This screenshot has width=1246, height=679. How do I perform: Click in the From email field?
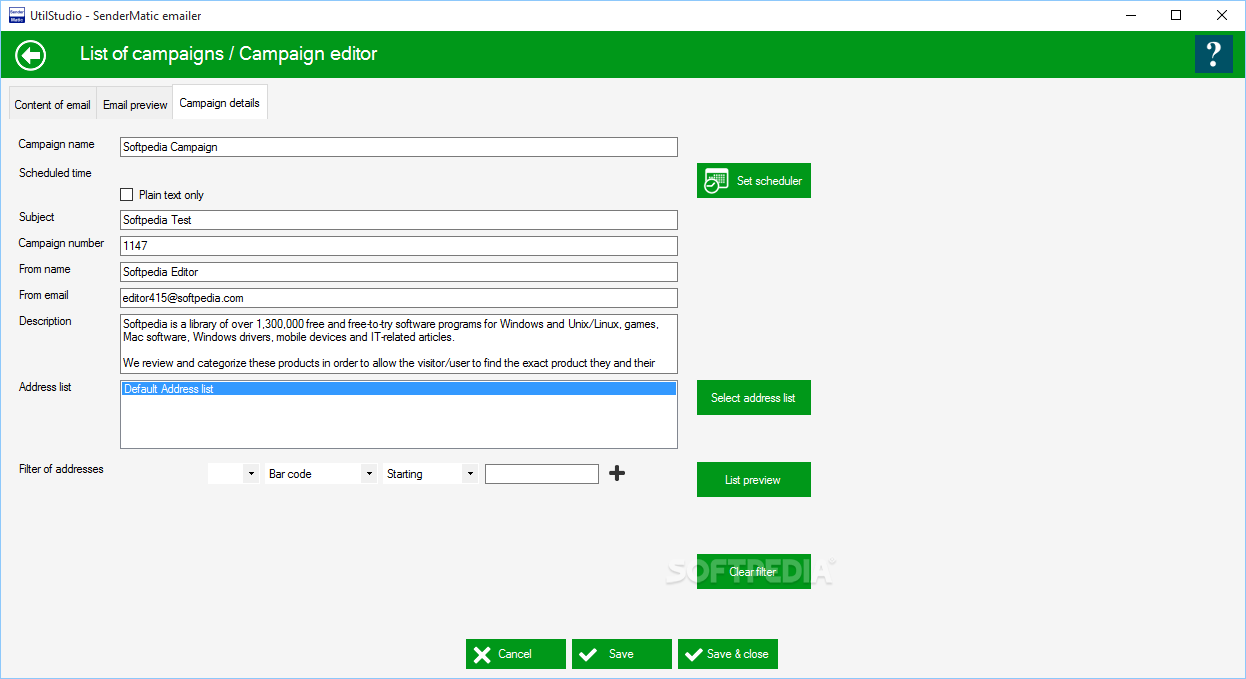click(x=399, y=298)
